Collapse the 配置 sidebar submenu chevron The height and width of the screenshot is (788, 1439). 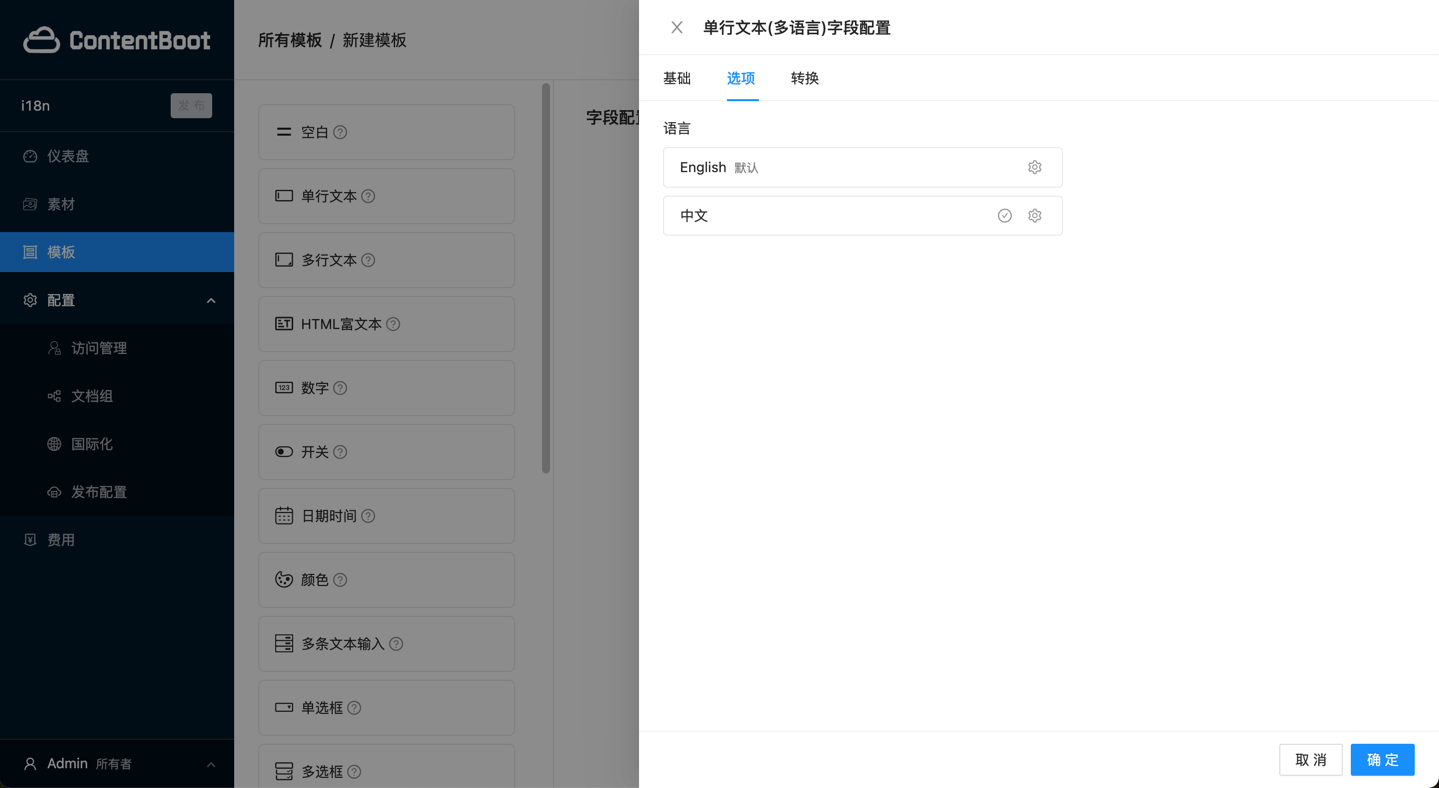[211, 300]
